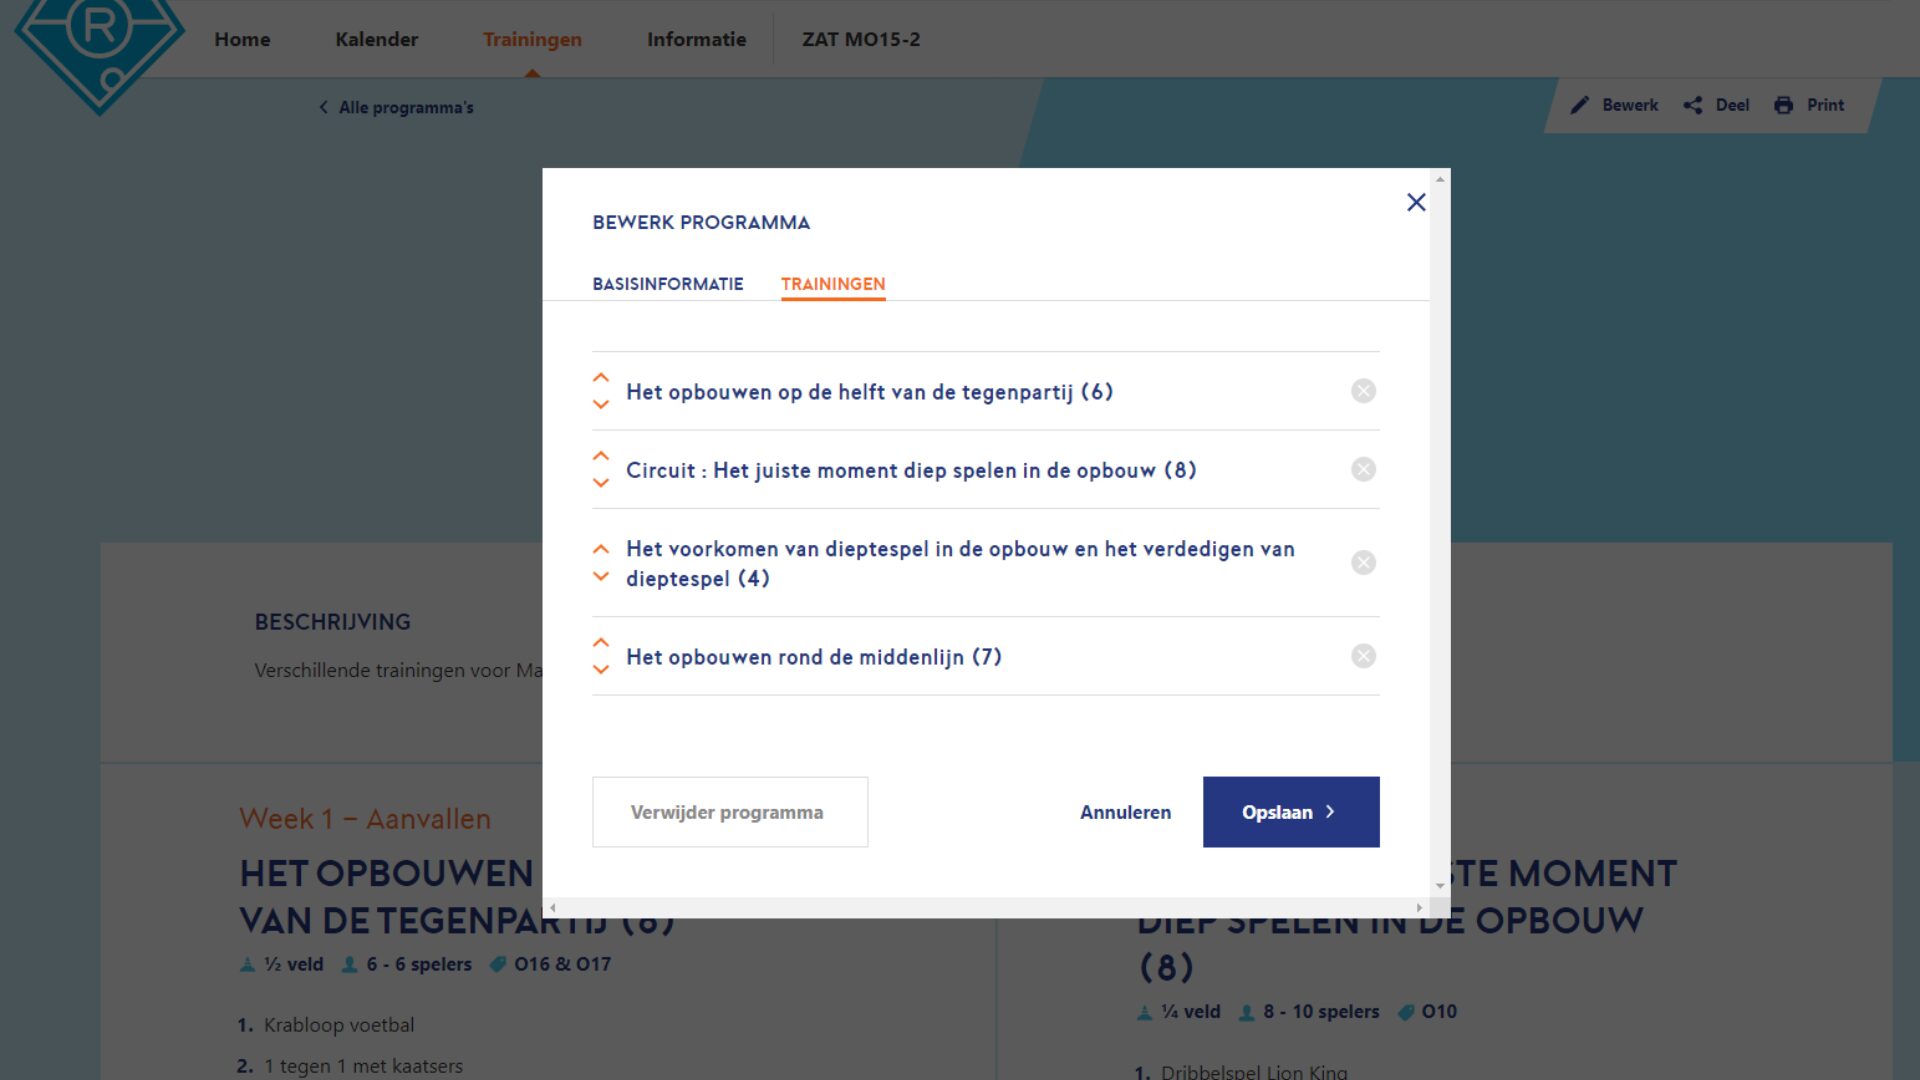
Task: Remove the 'Circuit : Het juiste moment diep spelen' training
Action: coord(1362,469)
